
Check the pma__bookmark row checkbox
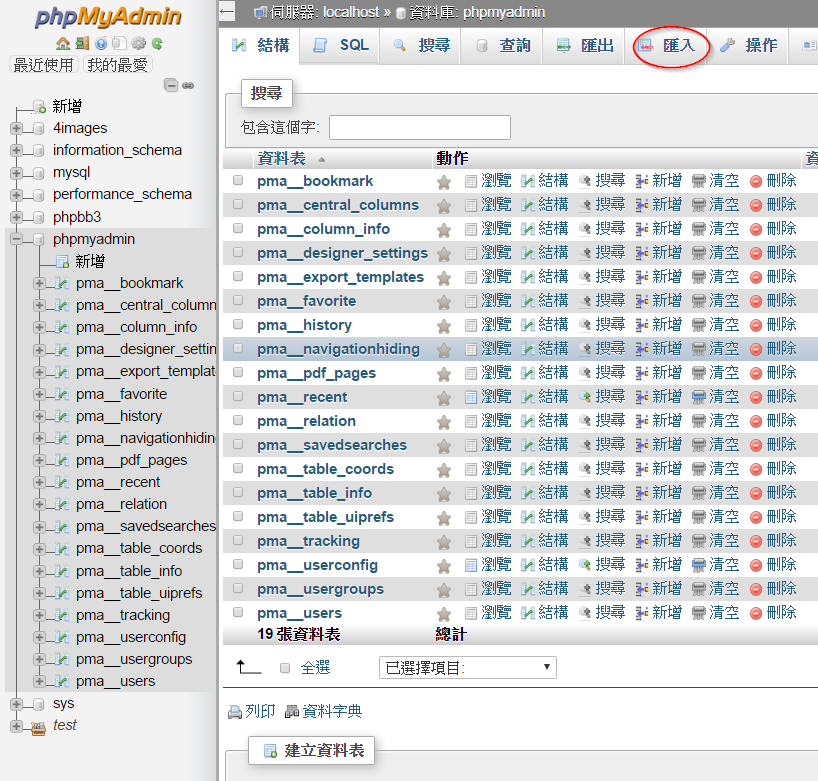[x=238, y=181]
